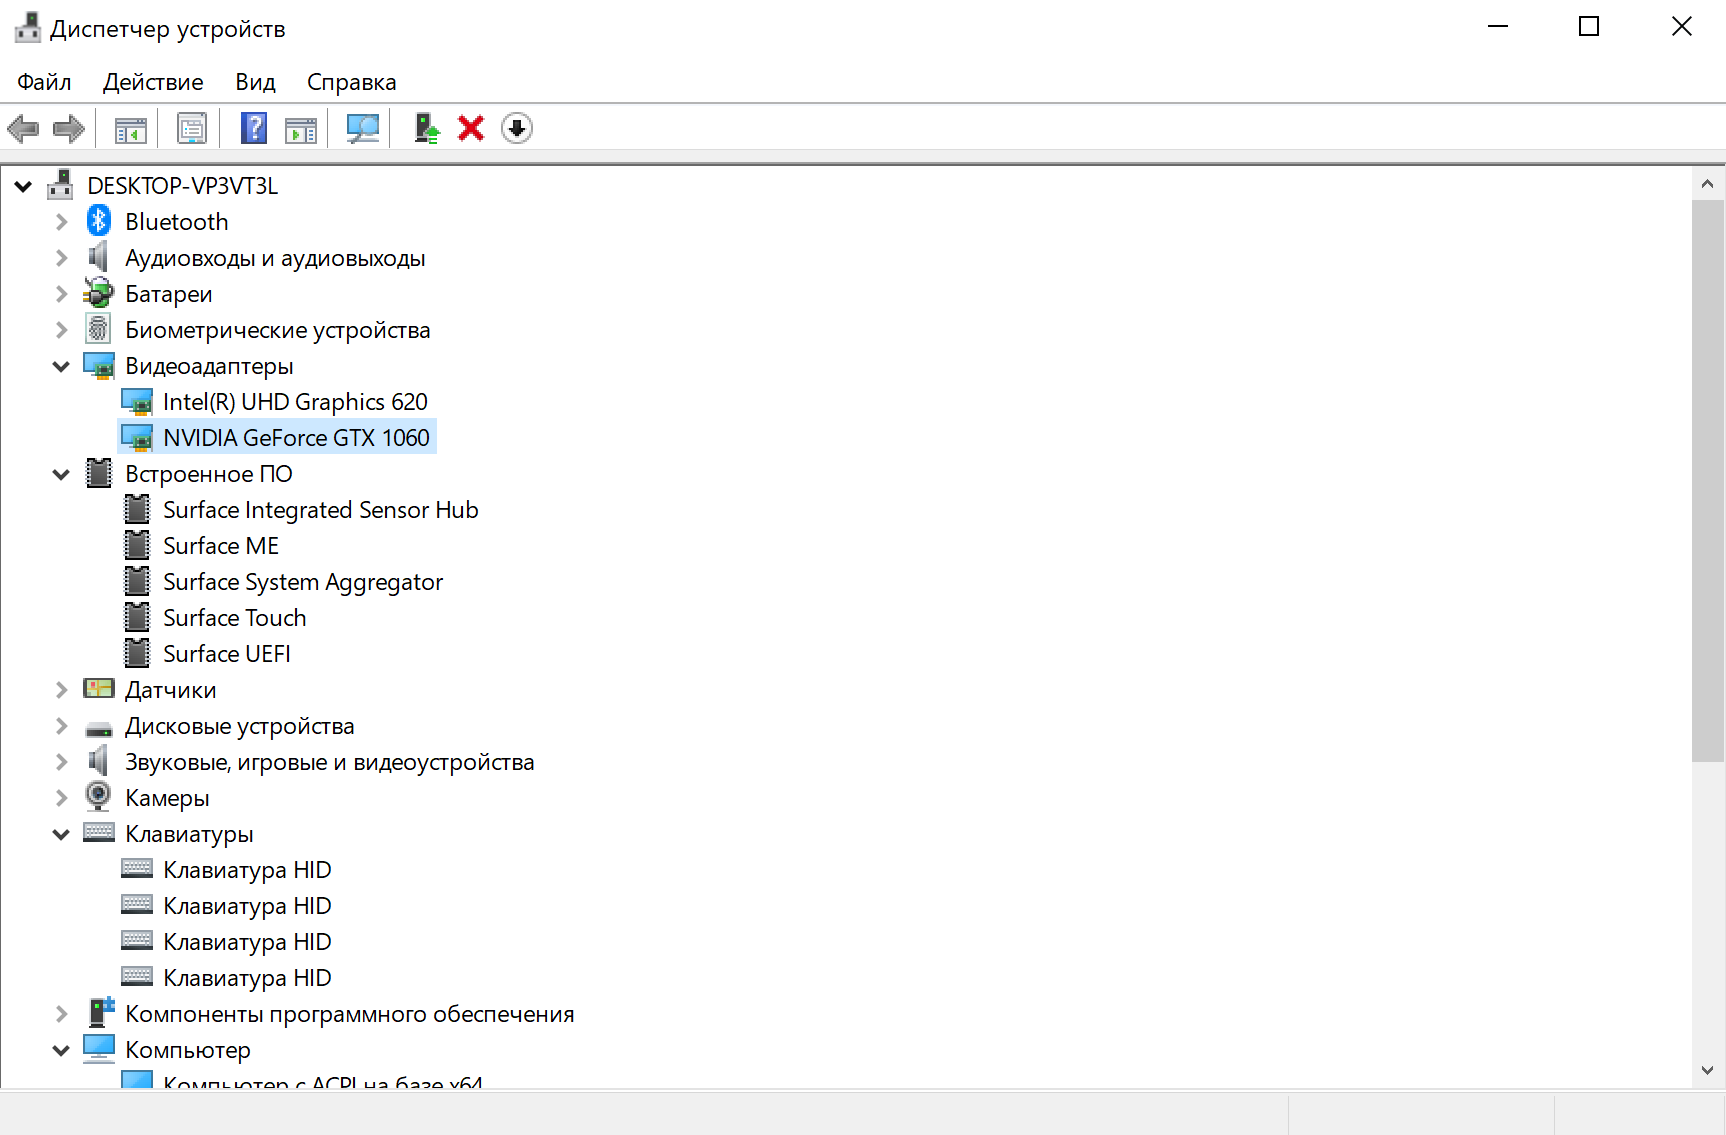Image resolution: width=1726 pixels, height=1135 pixels.
Task: Select the Surface ME firmware item
Action: click(221, 546)
